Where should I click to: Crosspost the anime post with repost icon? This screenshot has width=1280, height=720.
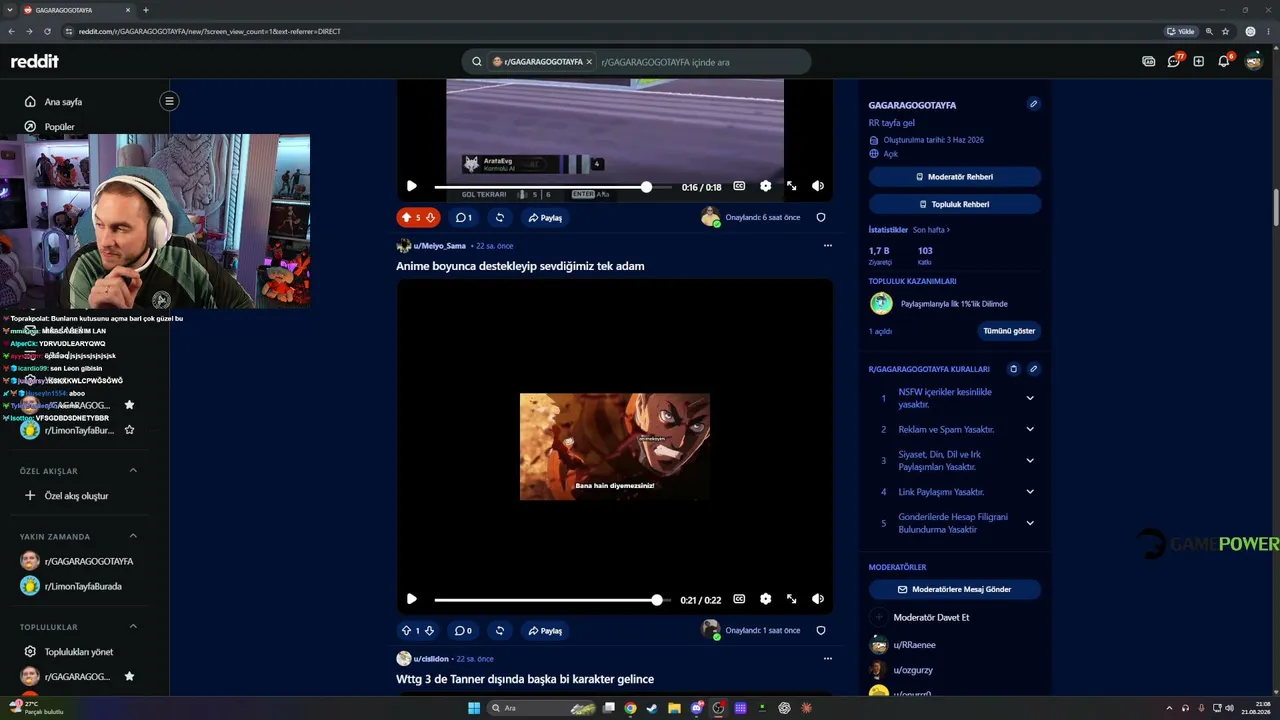point(499,630)
